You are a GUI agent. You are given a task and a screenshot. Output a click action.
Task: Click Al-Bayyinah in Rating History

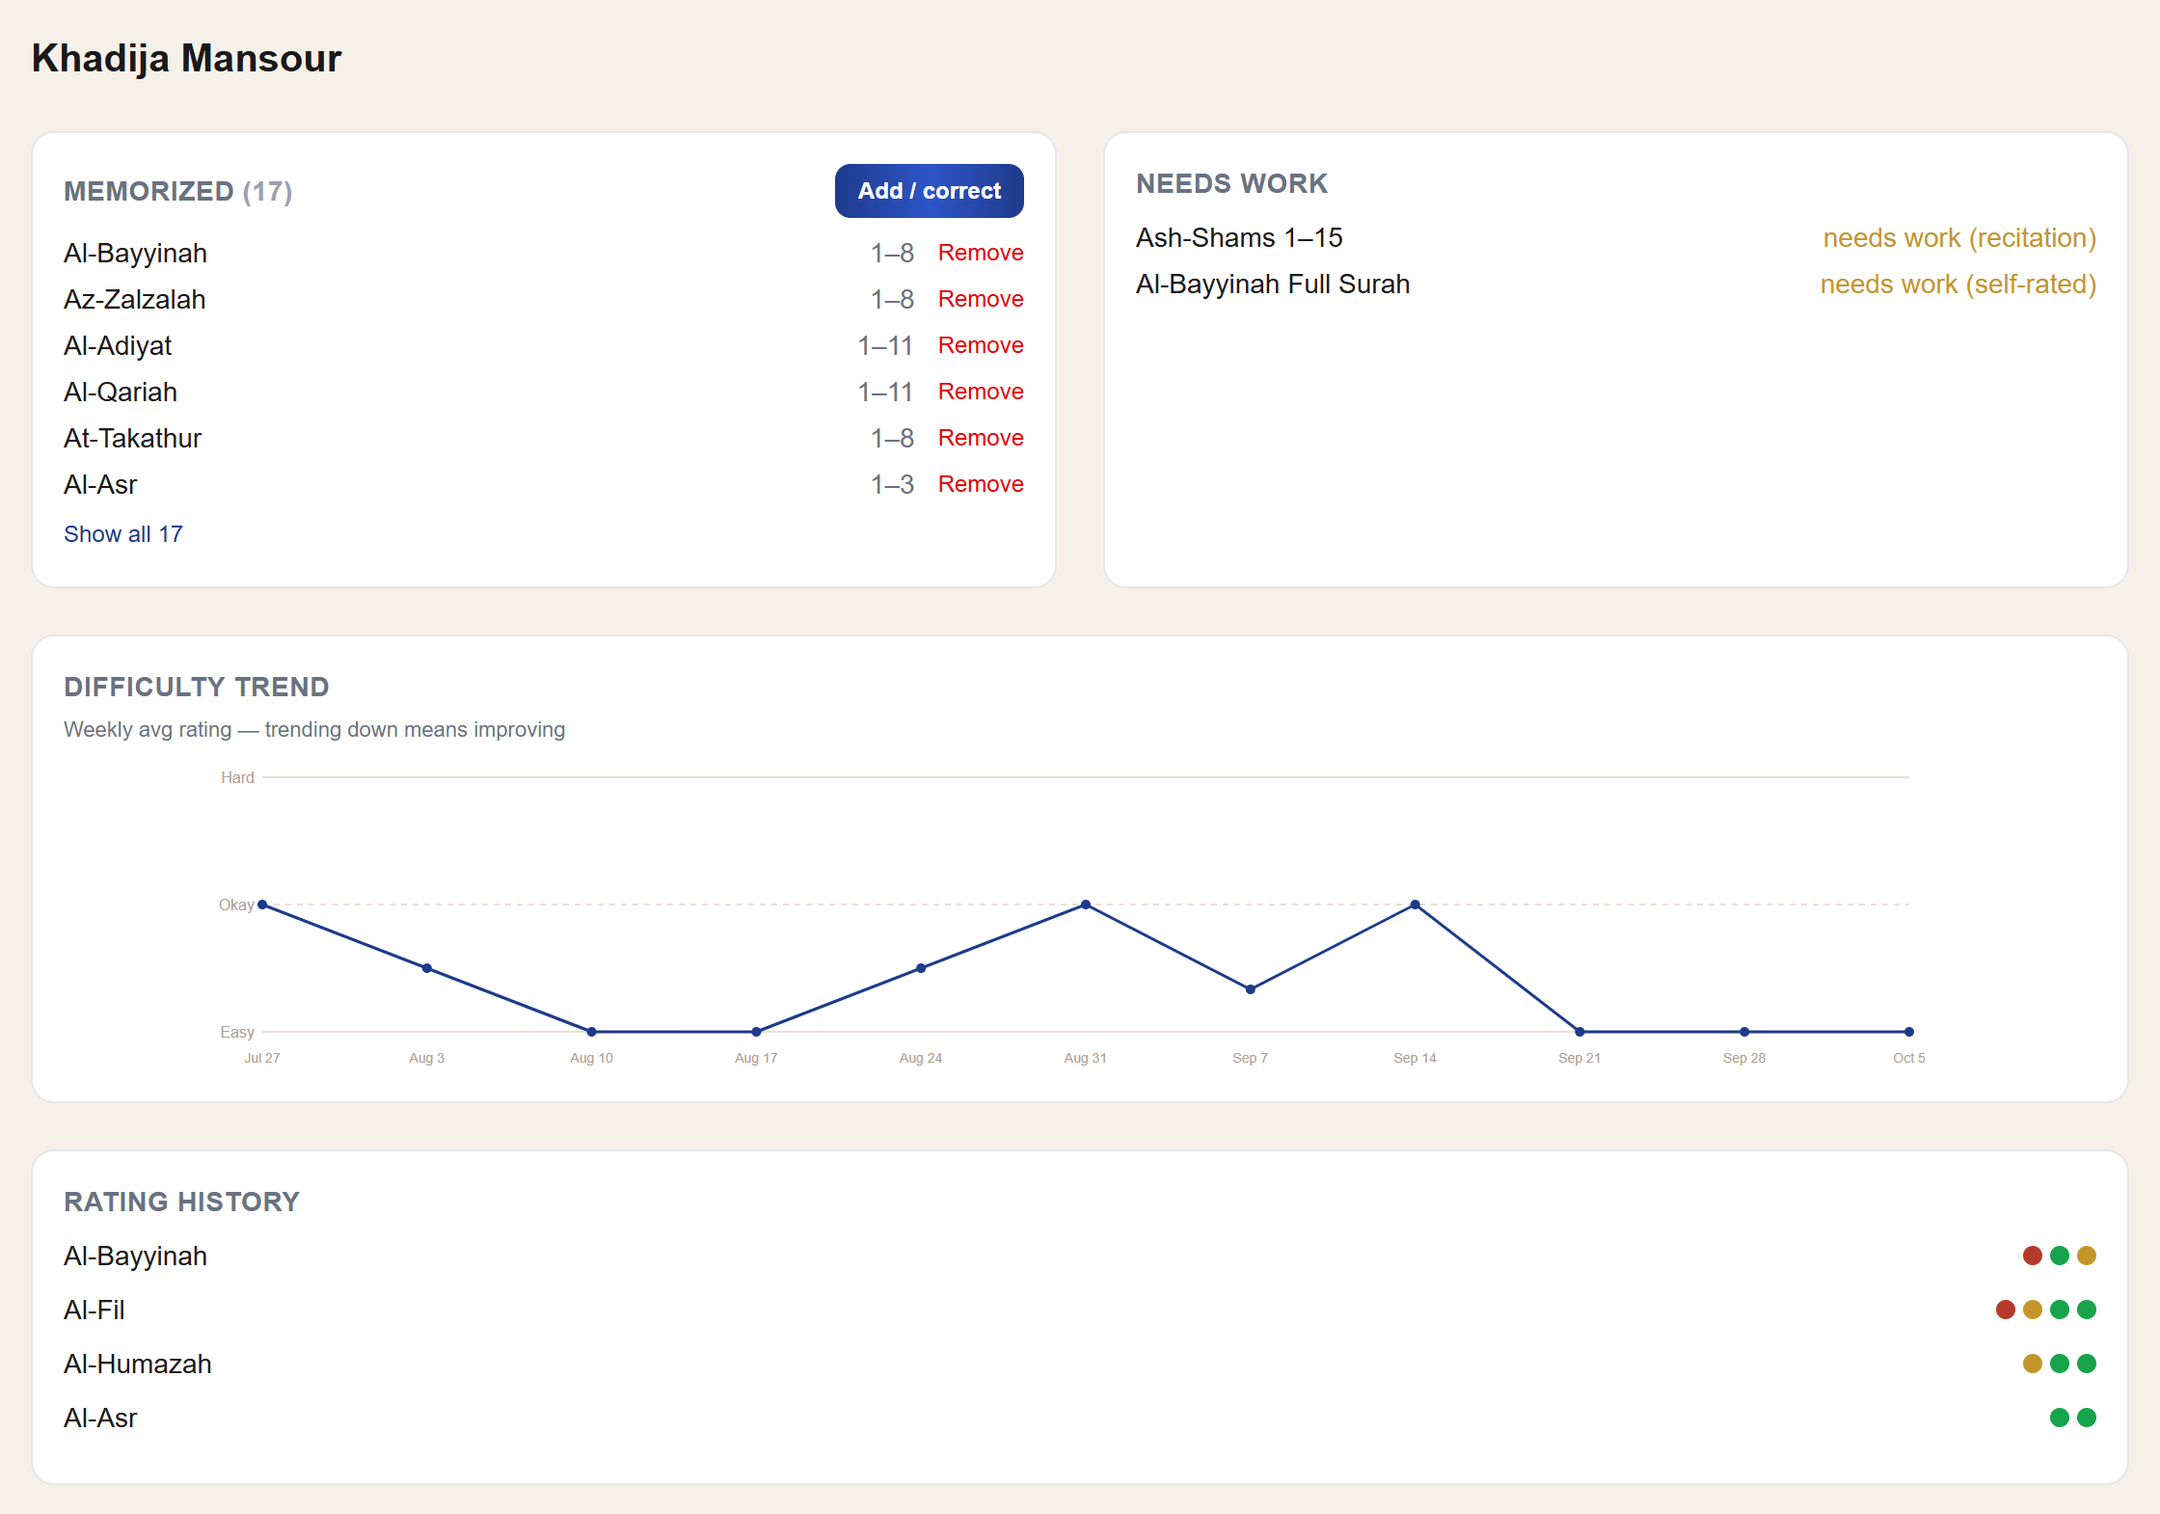pos(135,1256)
